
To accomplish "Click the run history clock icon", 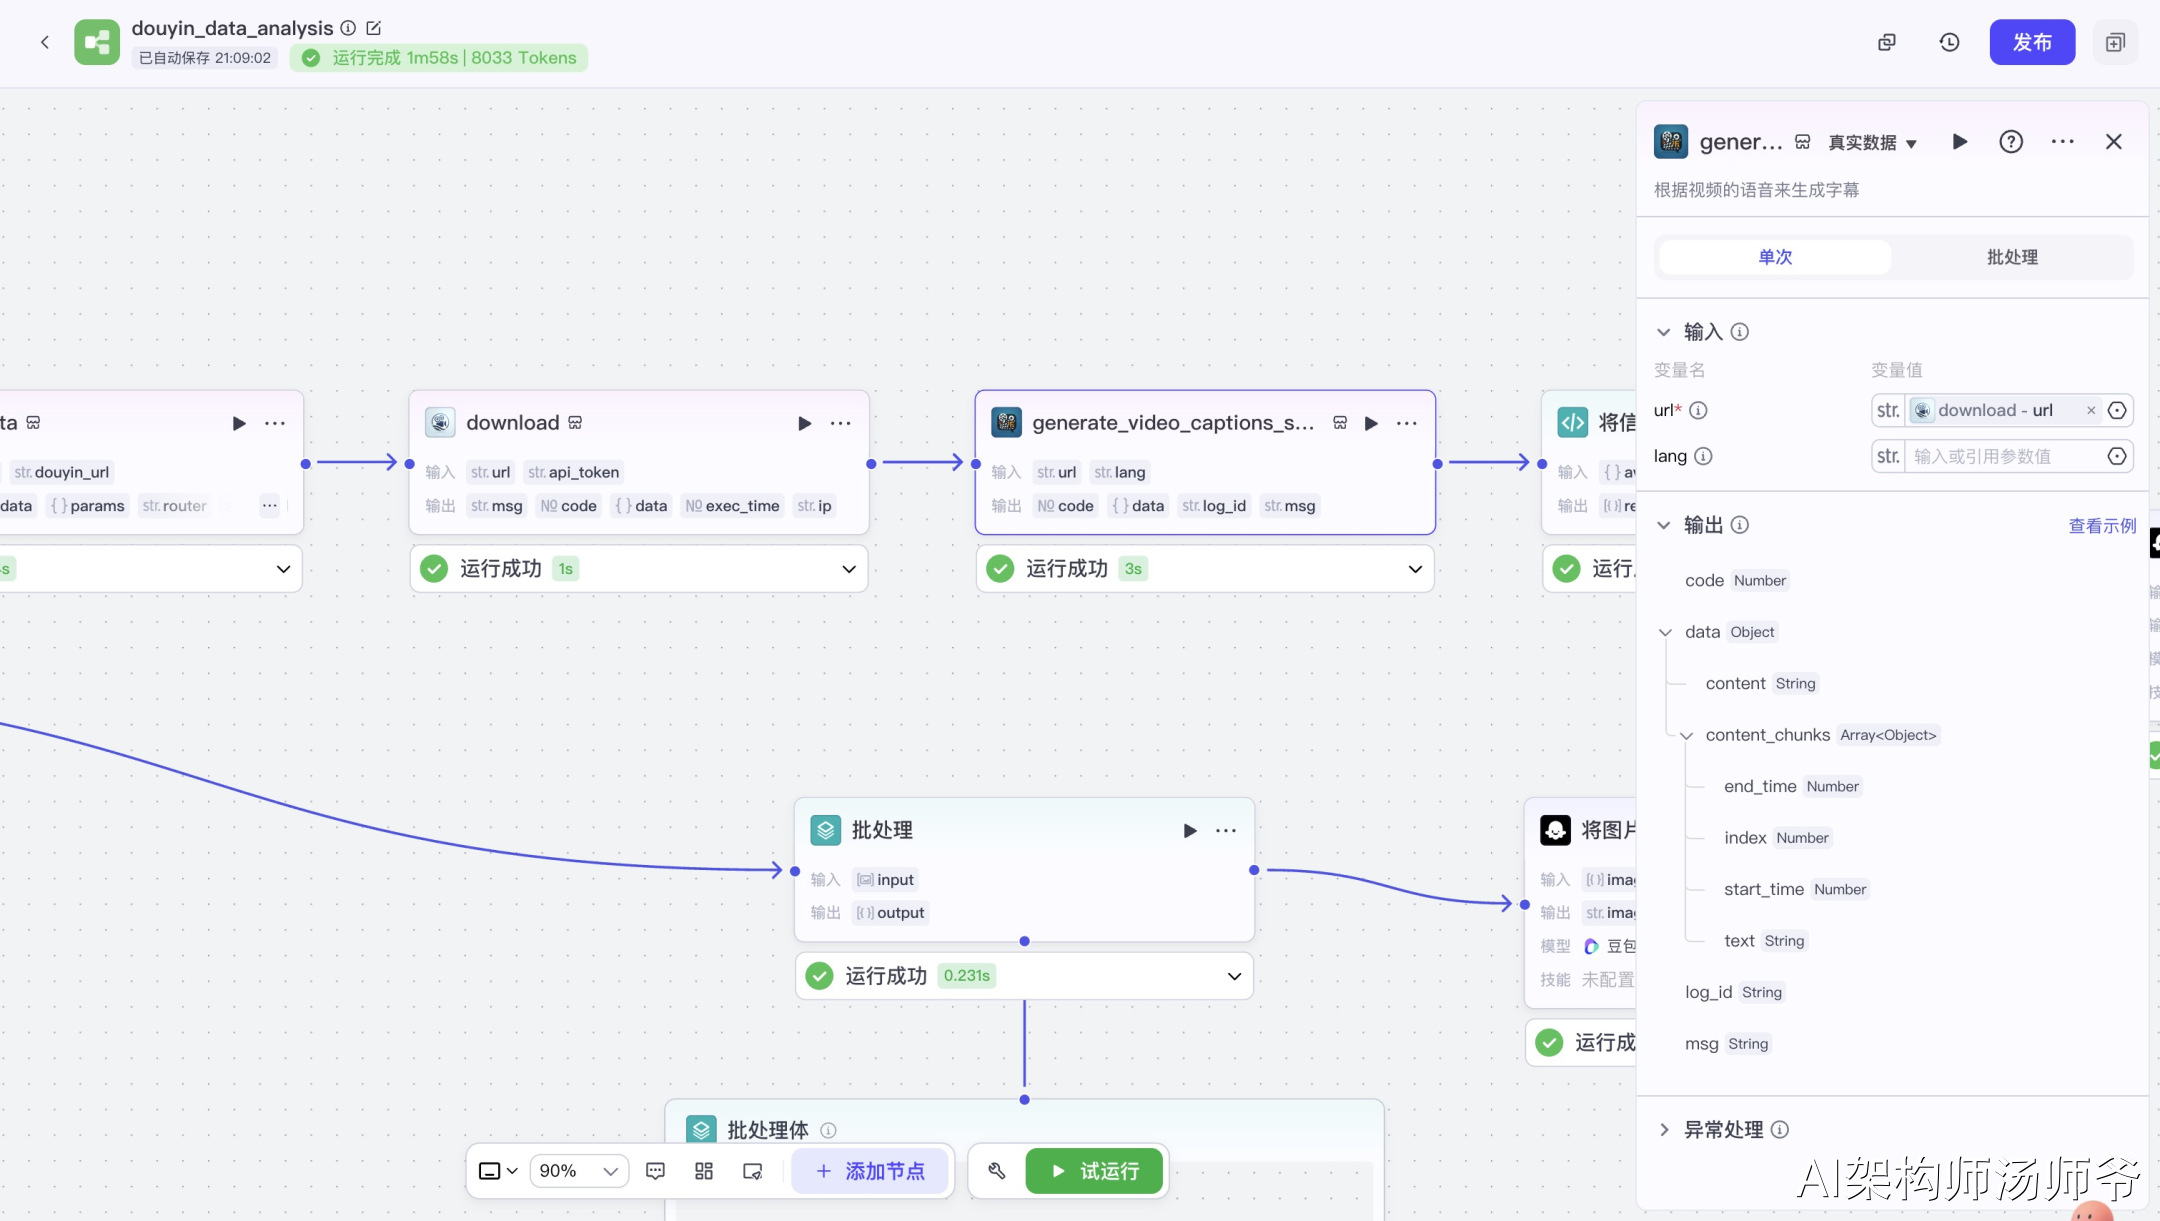I will coord(1949,42).
